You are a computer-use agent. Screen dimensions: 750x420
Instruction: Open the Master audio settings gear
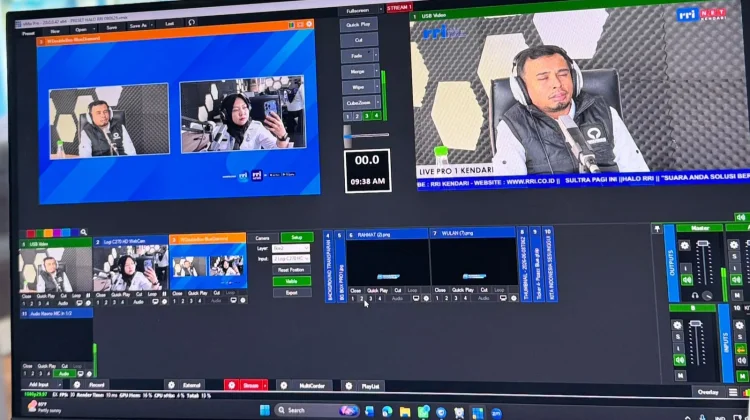click(684, 245)
